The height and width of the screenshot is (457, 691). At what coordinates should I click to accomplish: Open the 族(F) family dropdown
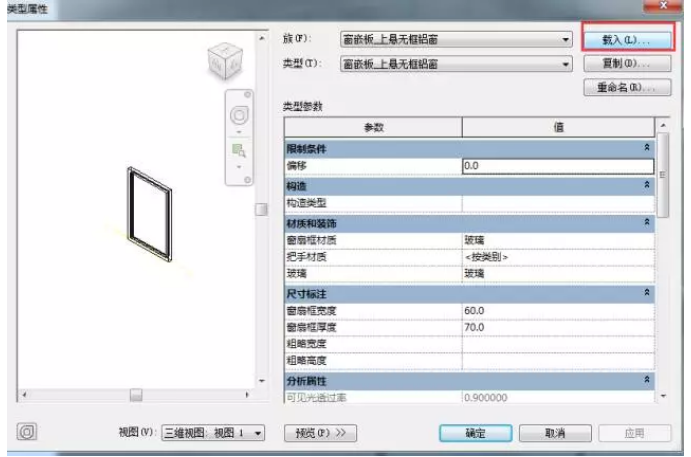[x=456, y=40]
